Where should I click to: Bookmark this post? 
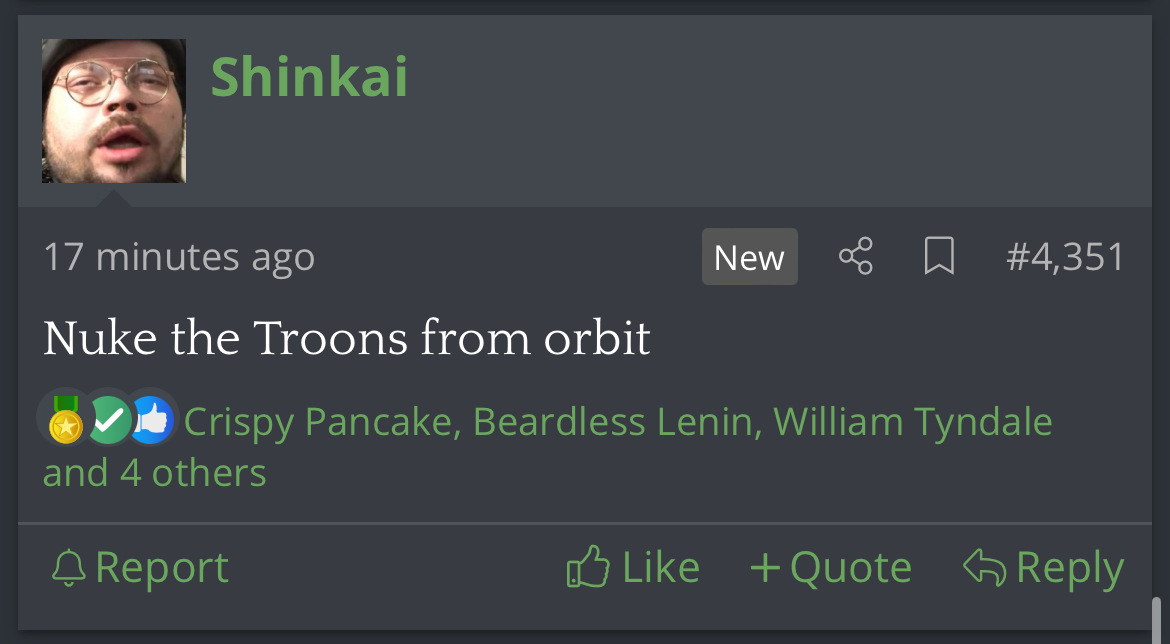(938, 257)
